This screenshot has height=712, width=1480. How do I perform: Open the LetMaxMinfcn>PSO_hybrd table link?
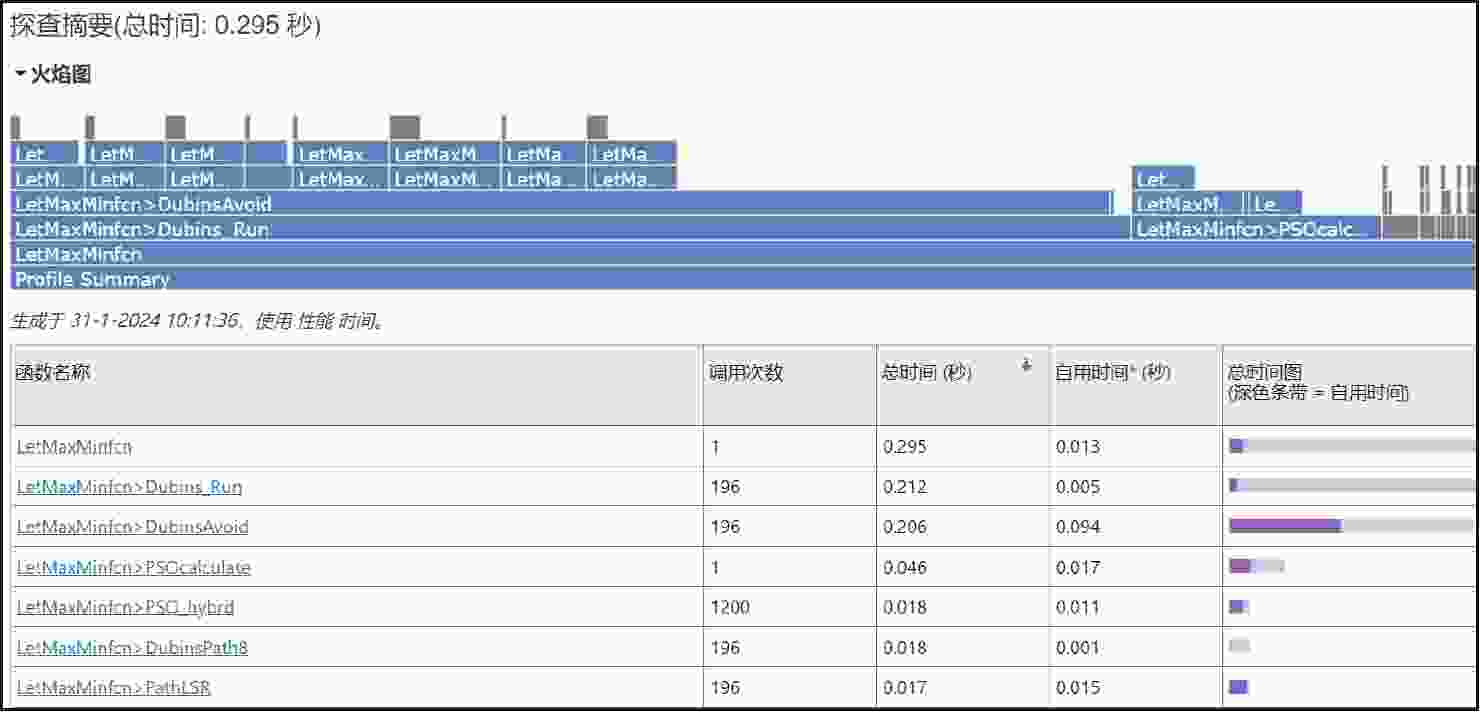point(125,607)
